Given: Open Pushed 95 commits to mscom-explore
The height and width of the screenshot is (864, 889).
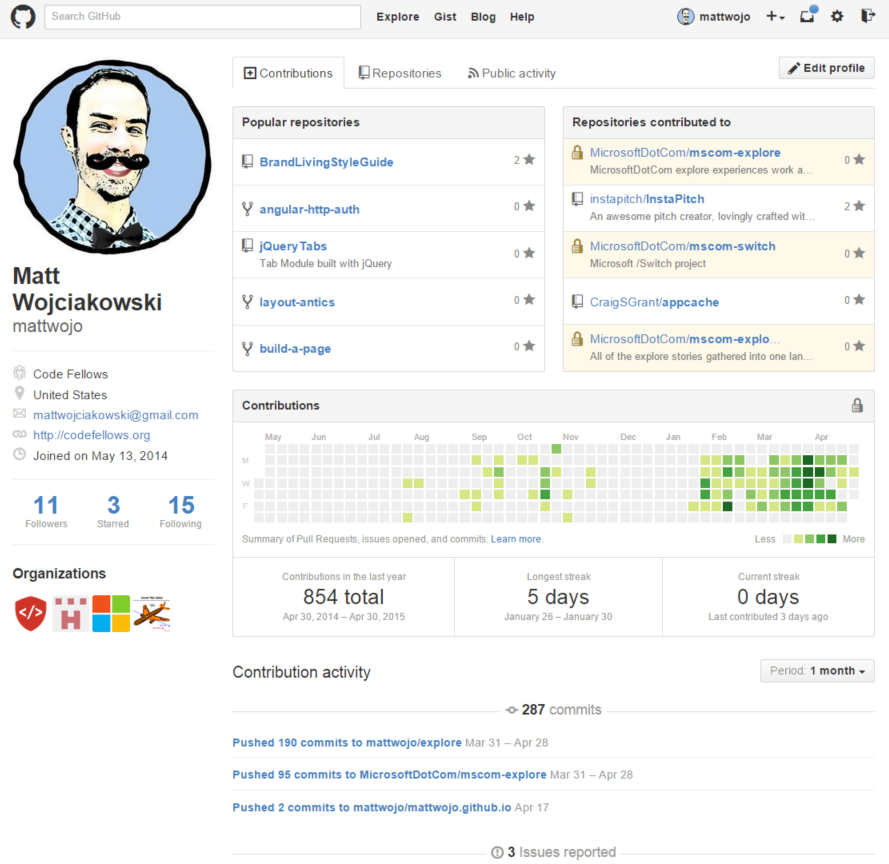Looking at the screenshot, I should tap(390, 774).
